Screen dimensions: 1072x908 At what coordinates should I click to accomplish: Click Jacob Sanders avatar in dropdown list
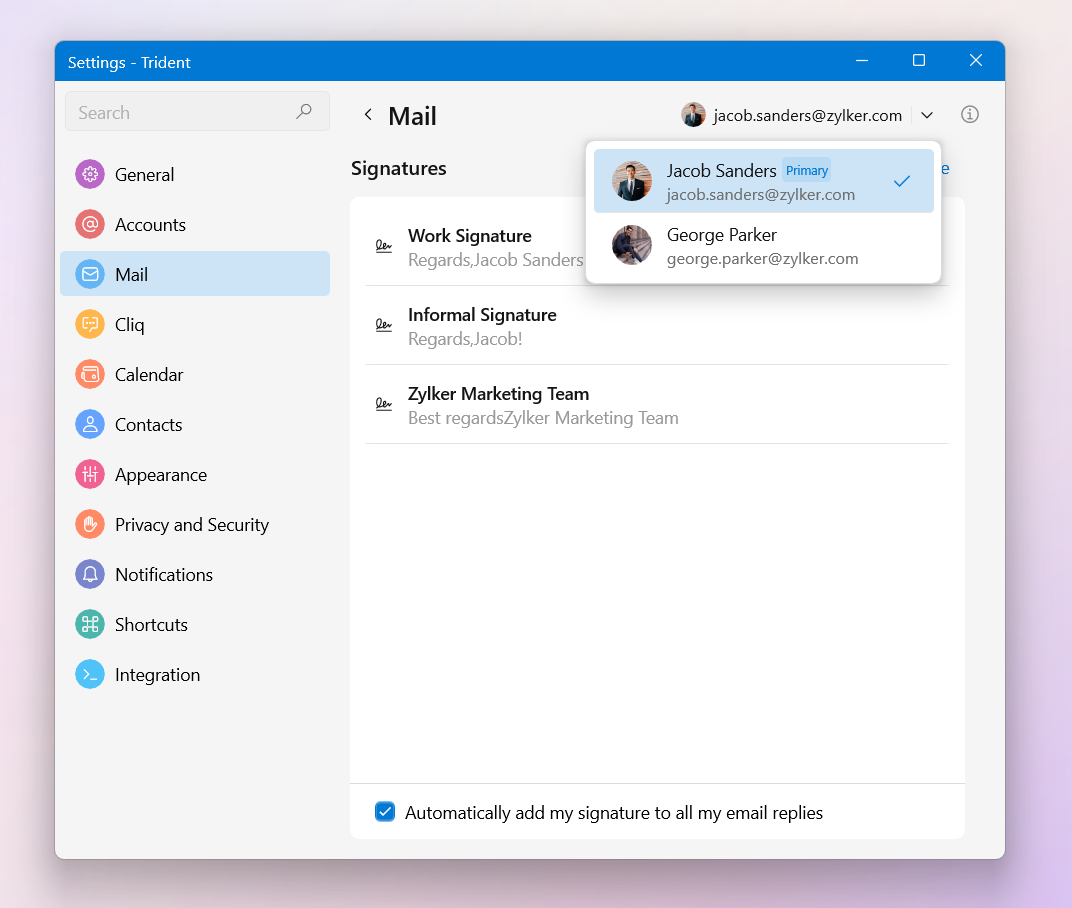coord(632,181)
